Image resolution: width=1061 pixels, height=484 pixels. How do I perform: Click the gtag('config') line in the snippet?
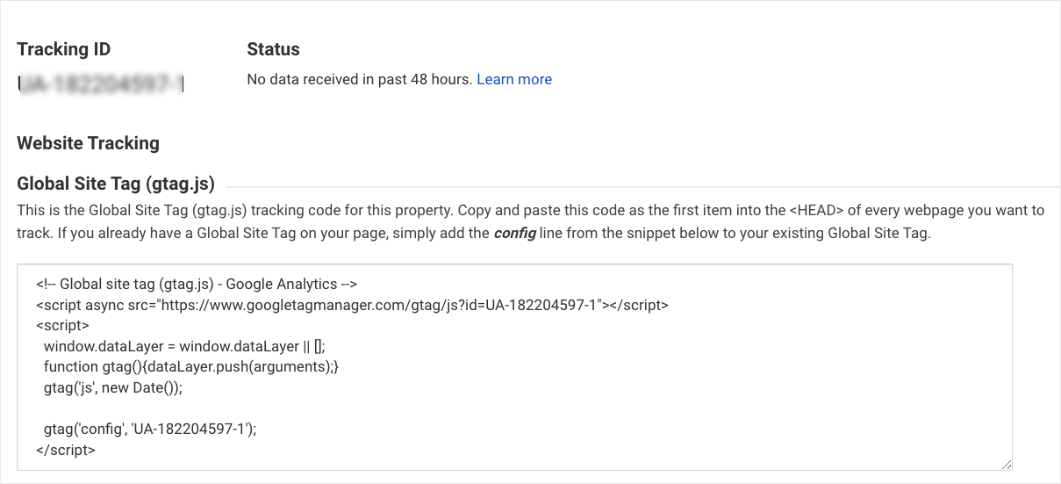tap(150, 429)
